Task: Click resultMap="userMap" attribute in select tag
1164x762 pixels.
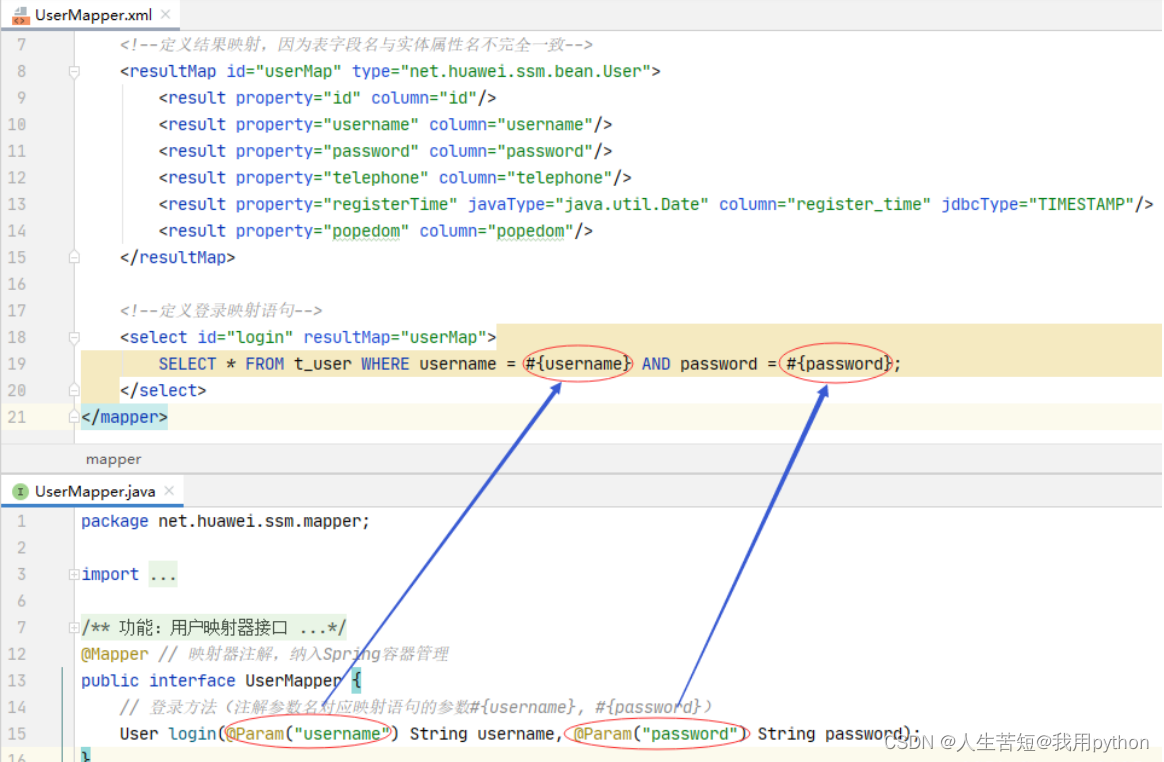Action: pos(395,337)
